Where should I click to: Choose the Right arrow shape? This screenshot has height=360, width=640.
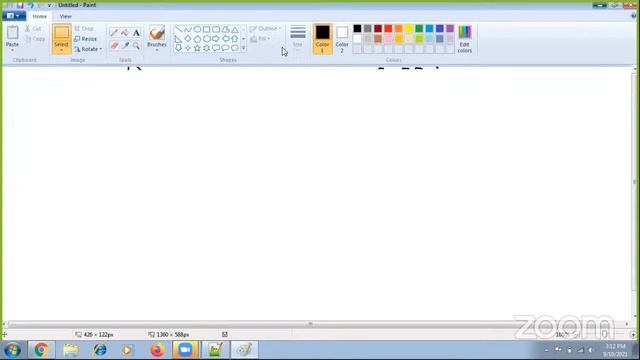(216, 39)
